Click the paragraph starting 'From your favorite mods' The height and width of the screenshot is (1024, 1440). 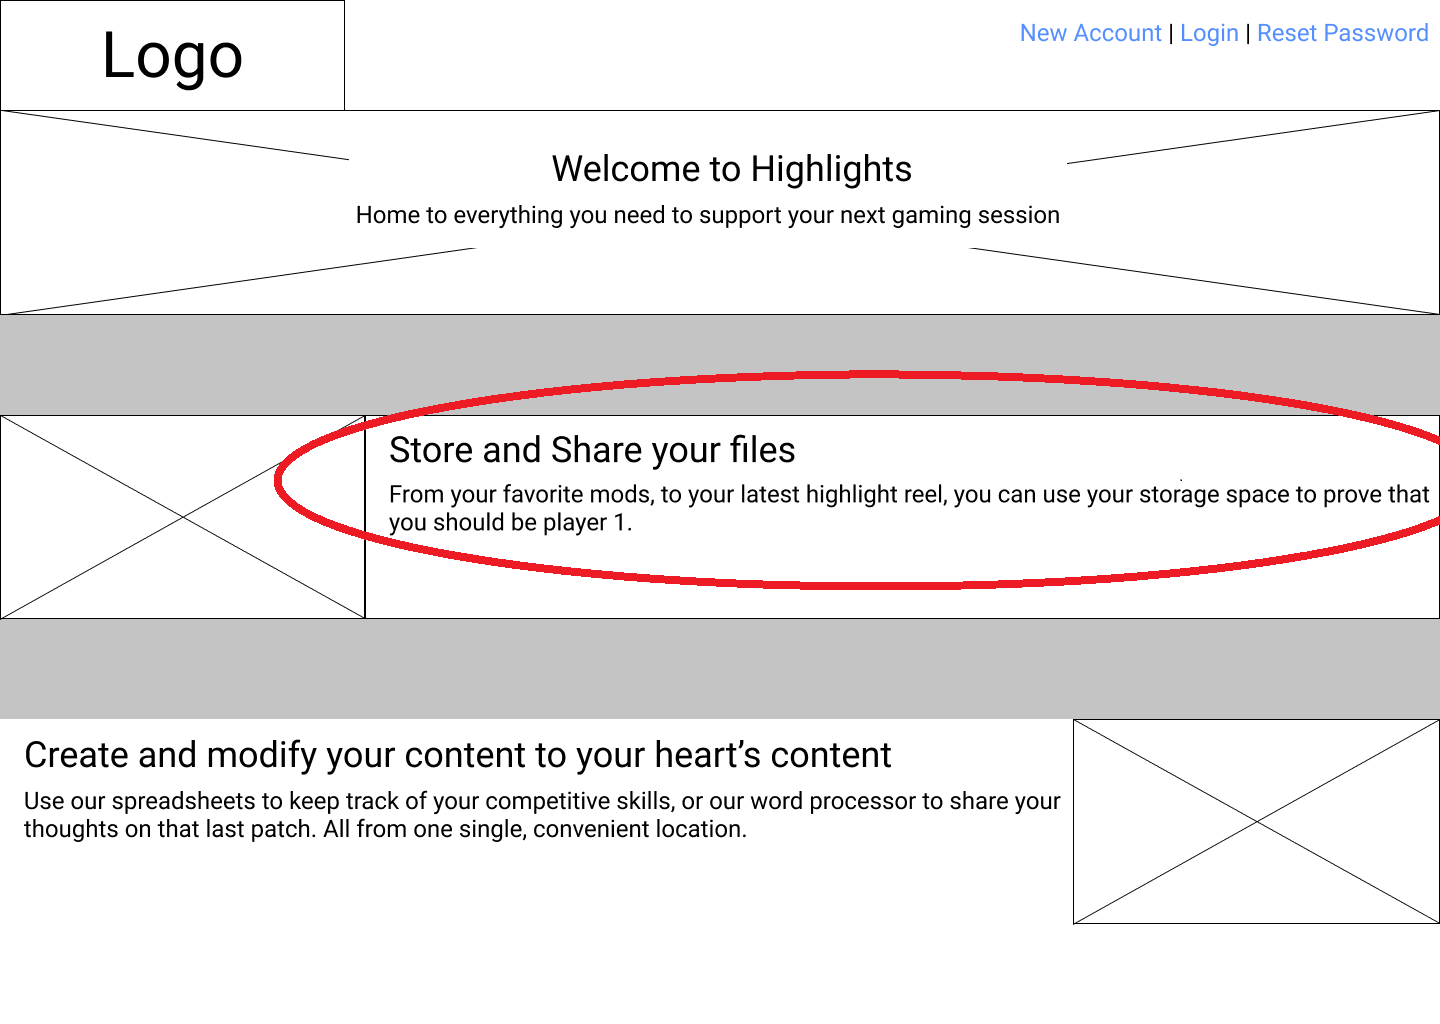[x=909, y=508]
